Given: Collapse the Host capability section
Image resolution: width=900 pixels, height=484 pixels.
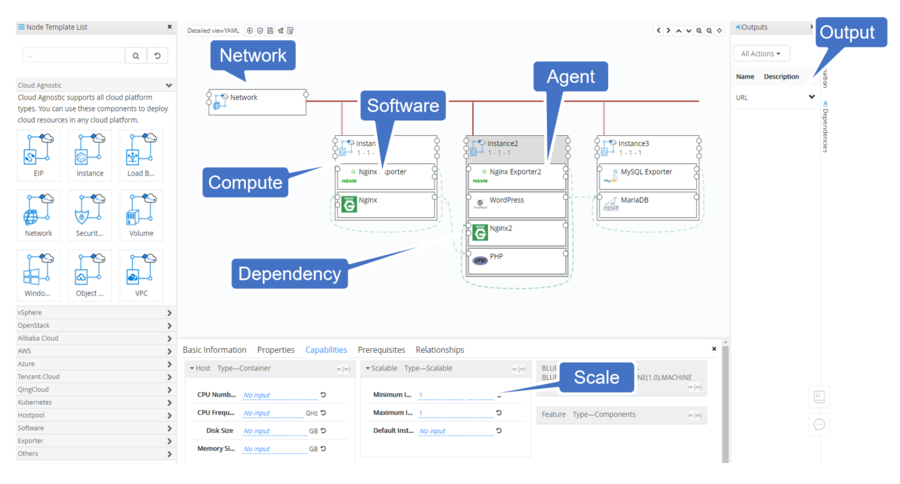Looking at the screenshot, I should 192,368.
